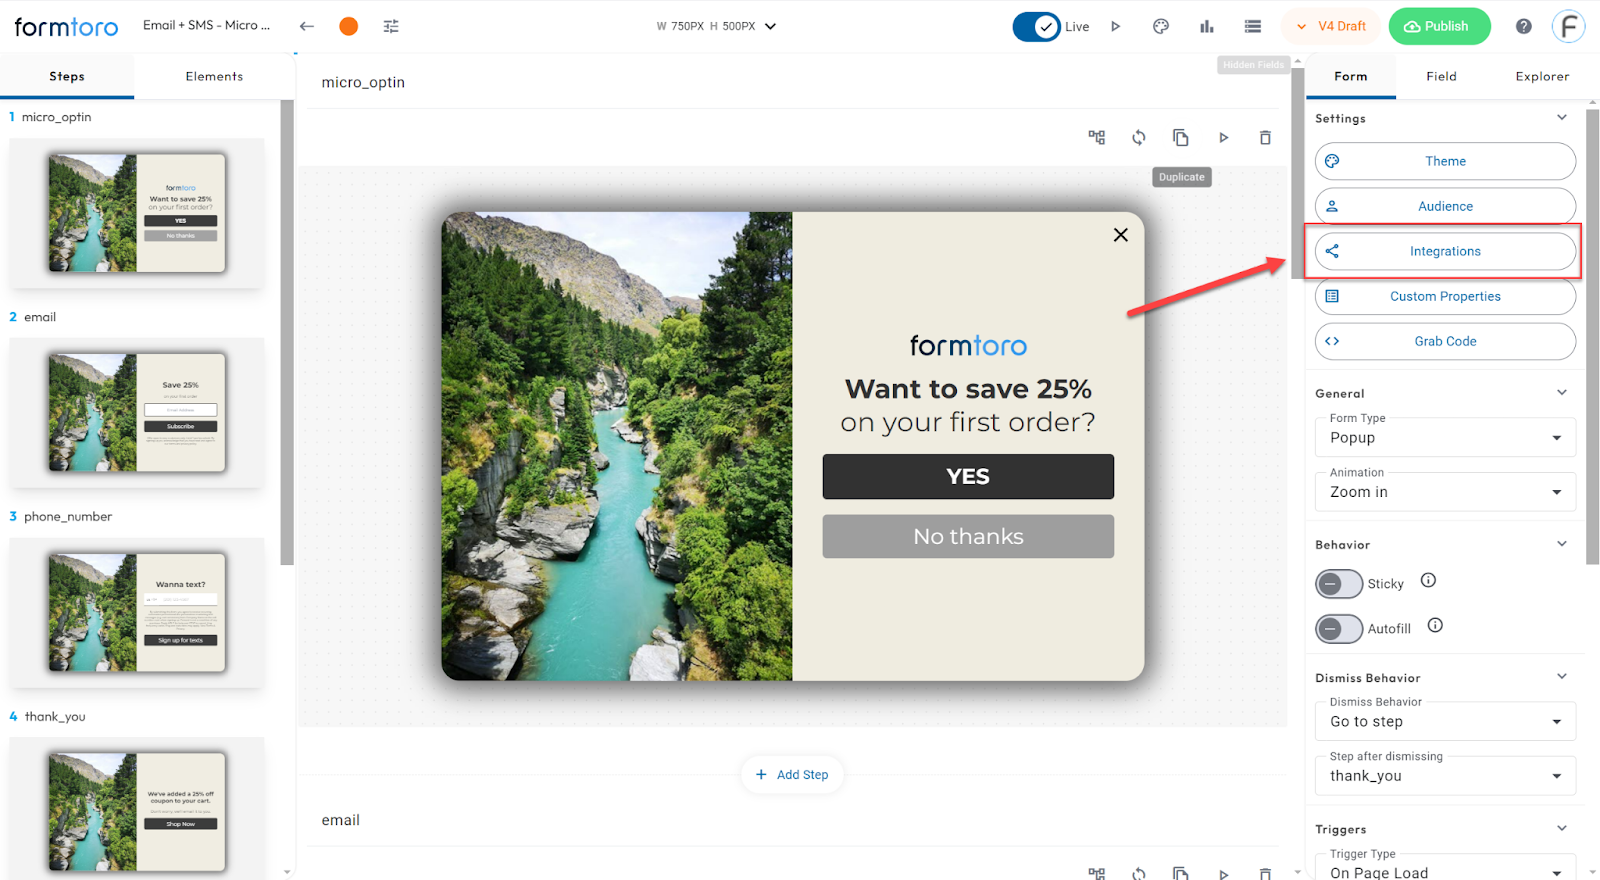Select the email step thumbnail
The image size is (1600, 880).
(137, 412)
